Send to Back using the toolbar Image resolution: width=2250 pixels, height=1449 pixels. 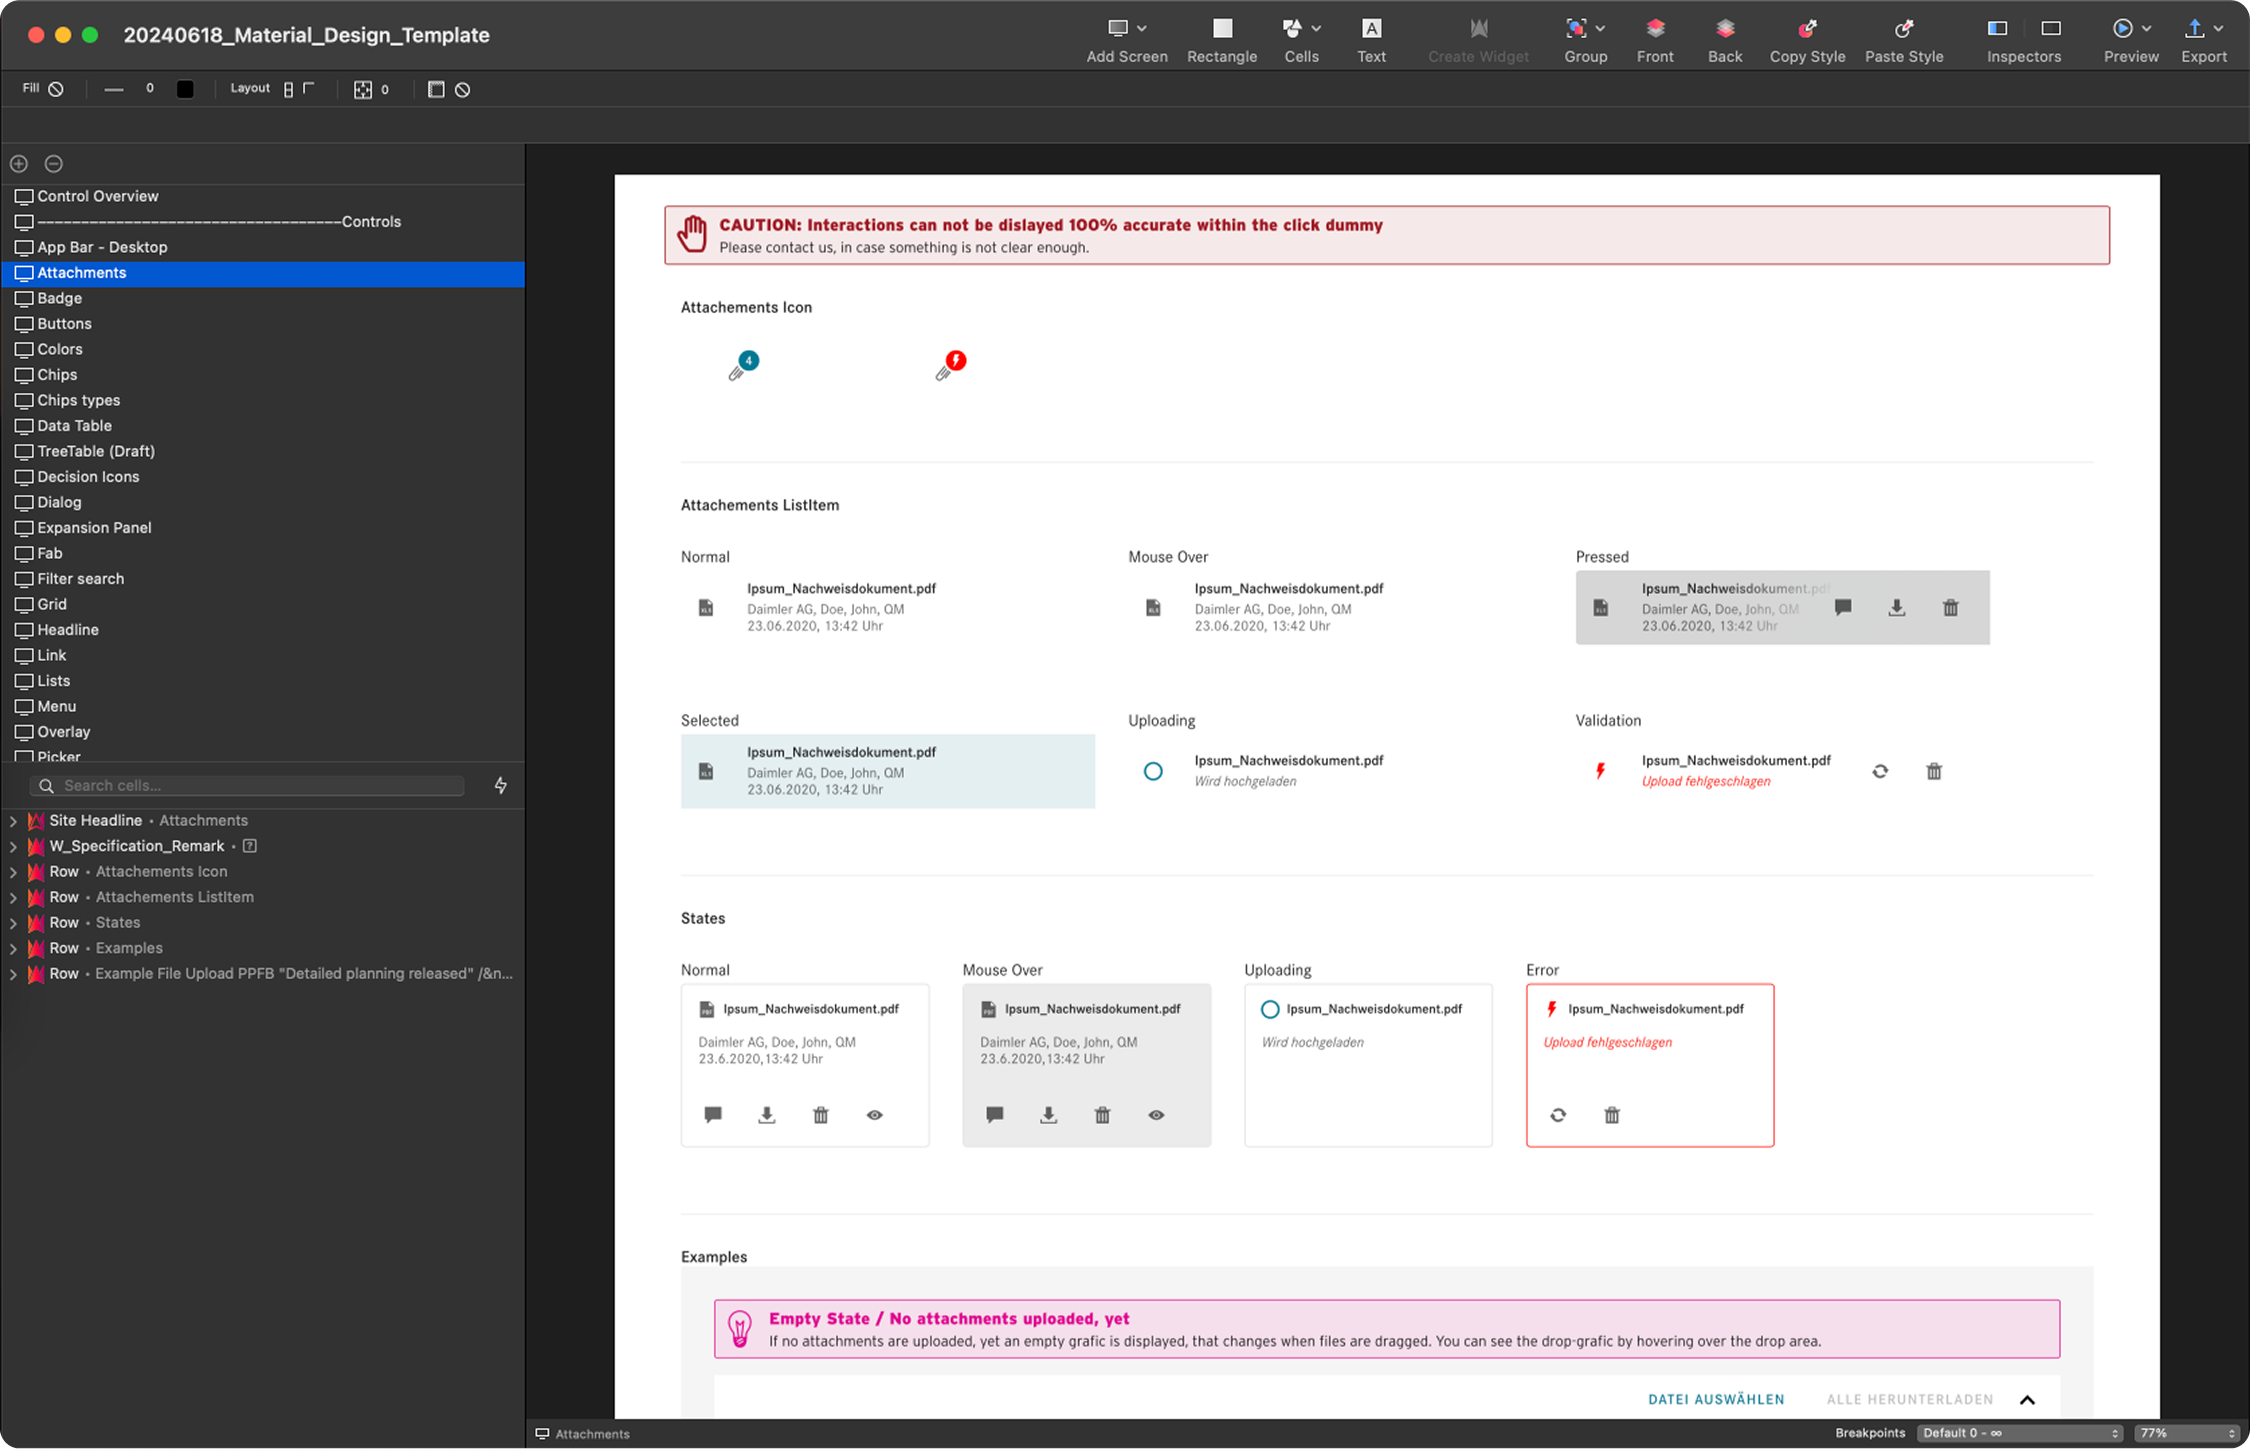1725,29
